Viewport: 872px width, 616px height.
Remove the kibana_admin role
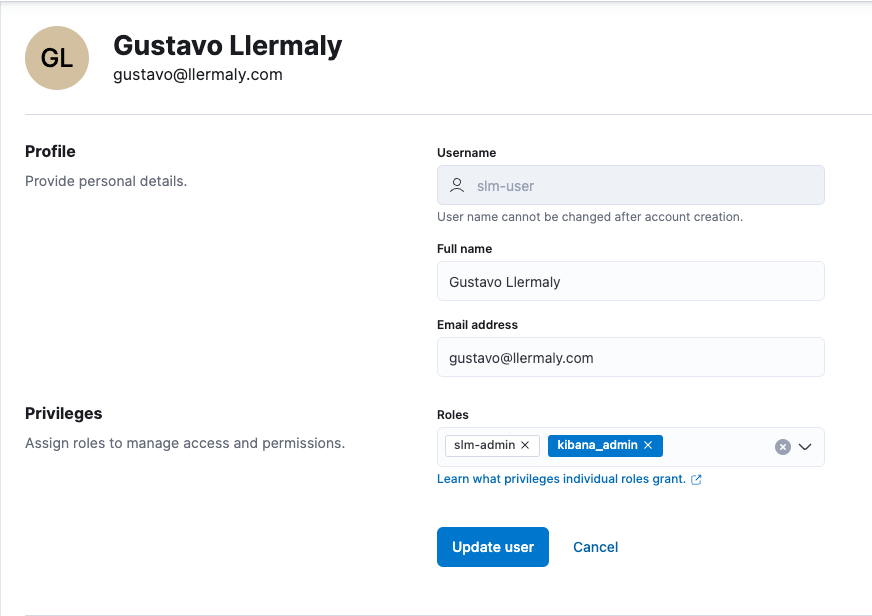pos(648,445)
